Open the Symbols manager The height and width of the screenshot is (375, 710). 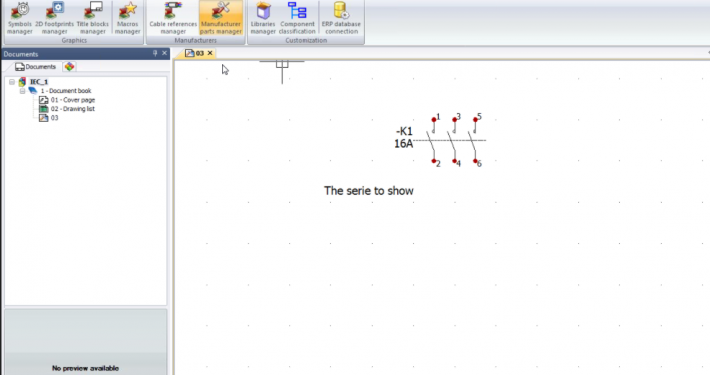coord(20,18)
